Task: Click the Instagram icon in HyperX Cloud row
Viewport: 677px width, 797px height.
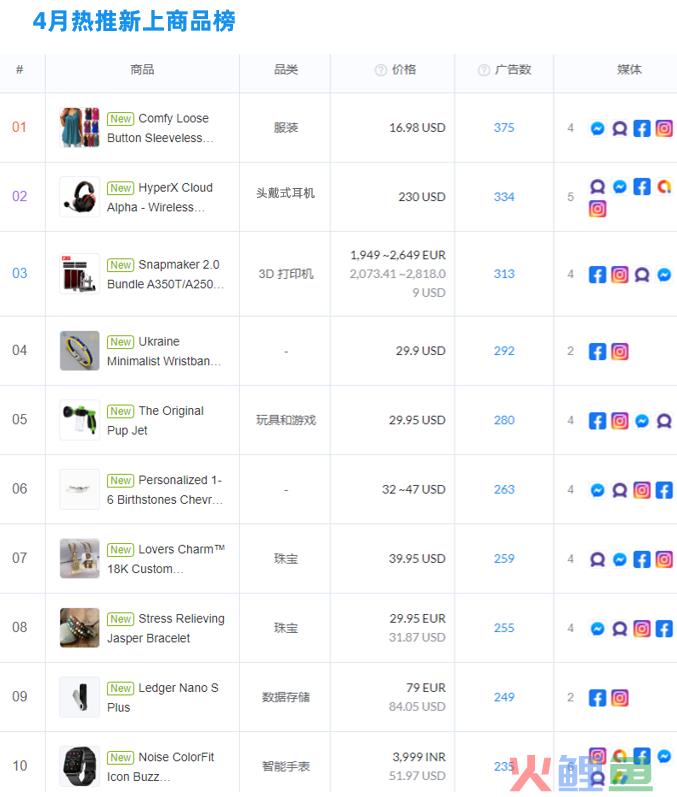Action: [x=598, y=209]
